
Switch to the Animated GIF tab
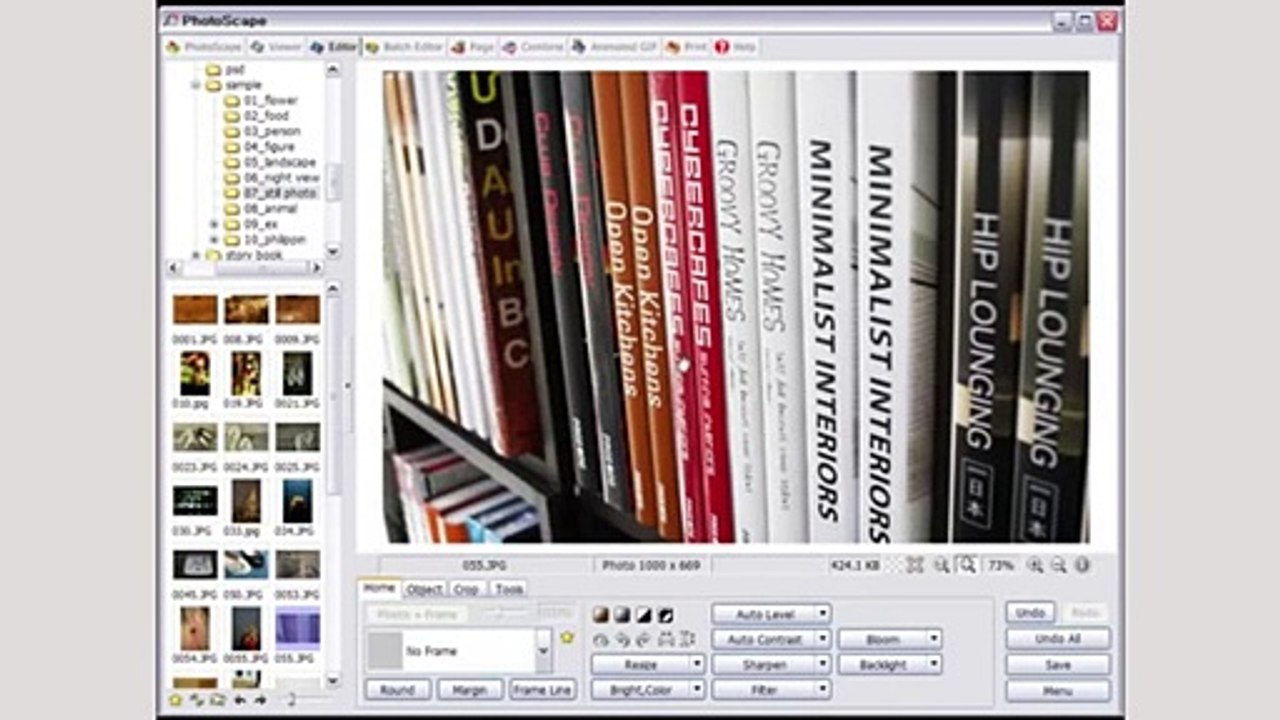point(615,47)
